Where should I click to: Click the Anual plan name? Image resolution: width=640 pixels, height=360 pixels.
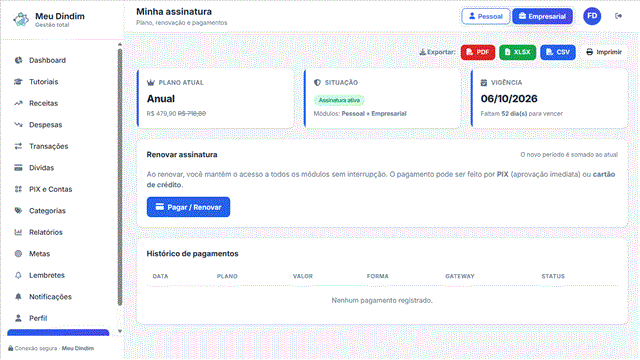[161, 99]
